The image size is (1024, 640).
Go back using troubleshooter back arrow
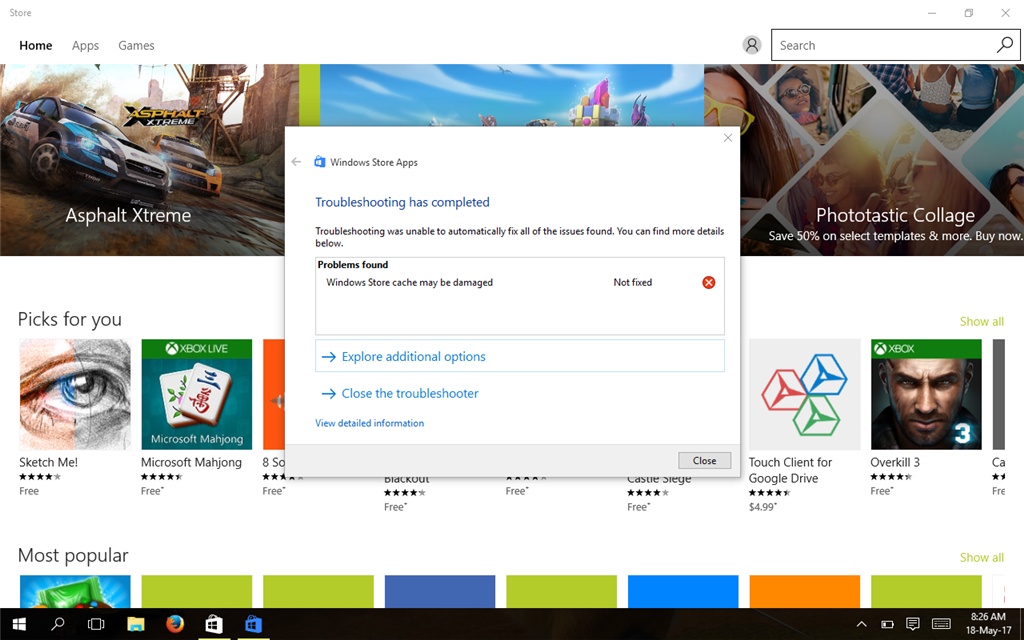(296, 162)
